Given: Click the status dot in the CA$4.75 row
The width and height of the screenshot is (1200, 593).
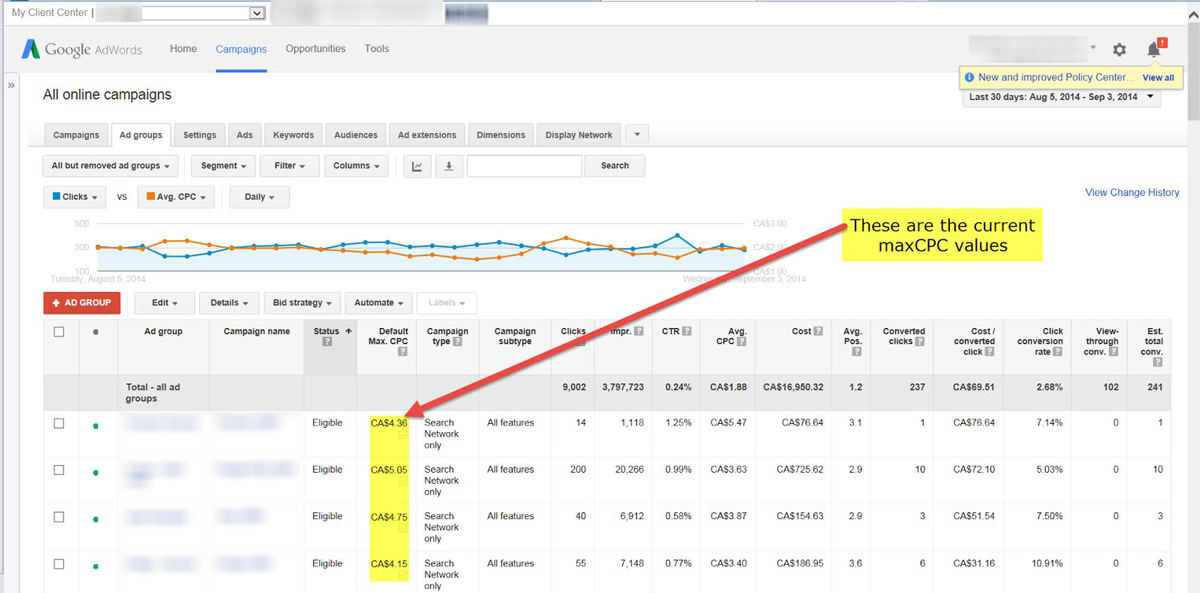Looking at the screenshot, I should point(96,519).
